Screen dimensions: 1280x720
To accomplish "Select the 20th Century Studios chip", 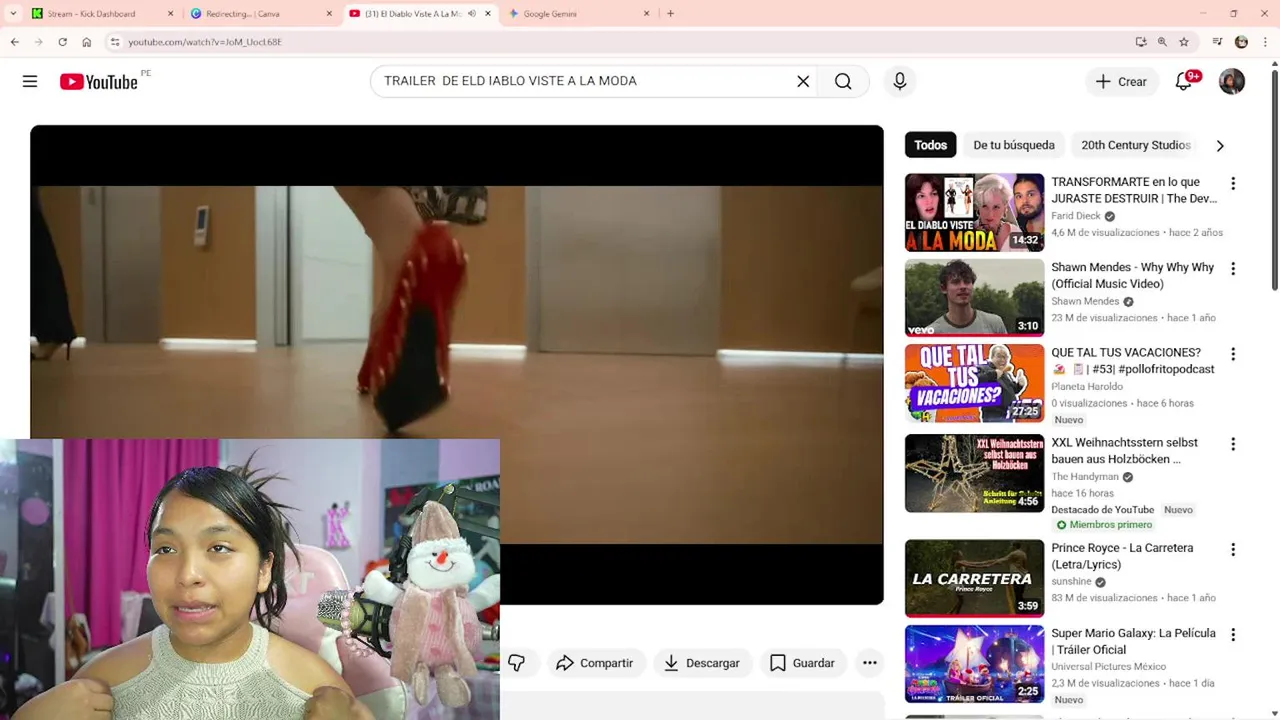I will [x=1136, y=145].
